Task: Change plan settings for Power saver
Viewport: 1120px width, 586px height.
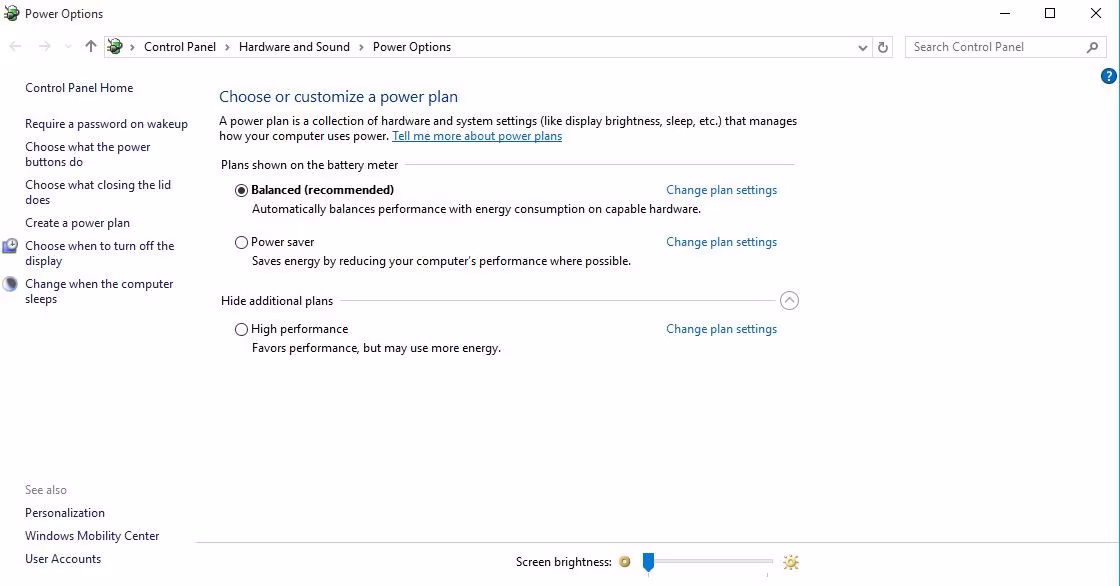Action: 721,242
